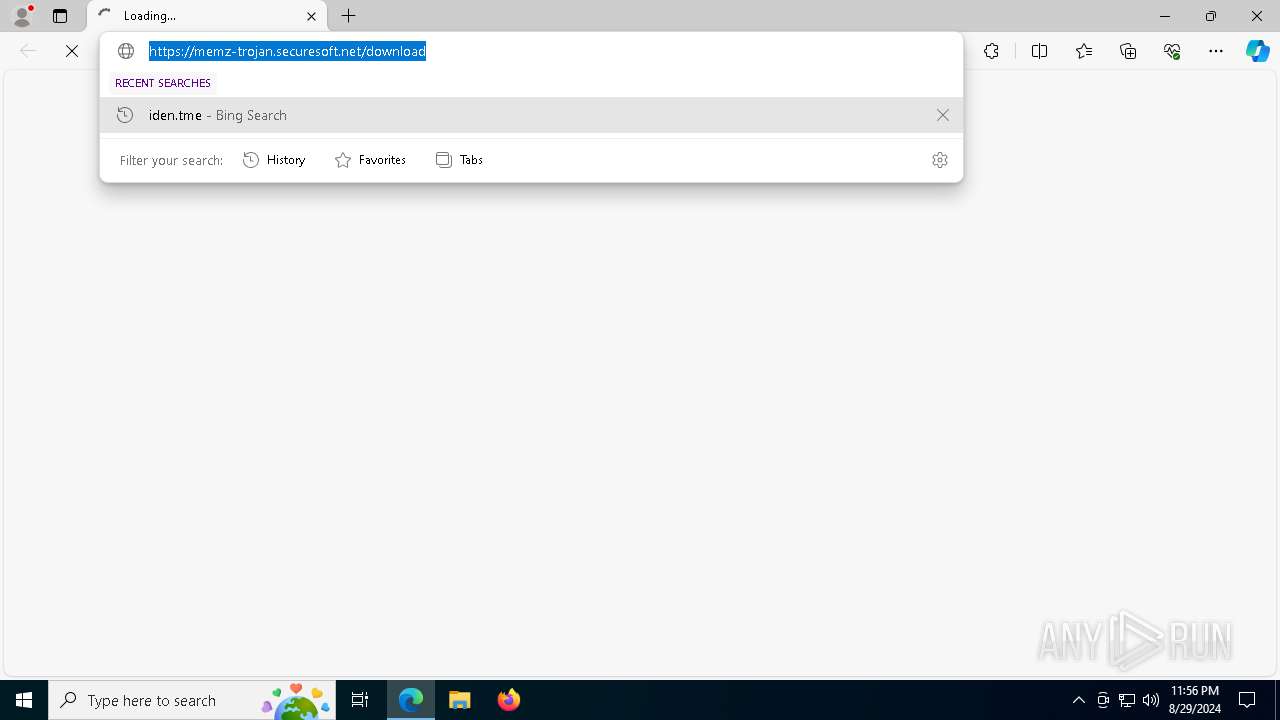This screenshot has width=1280, height=720.
Task: Open Microsoft Edge taskbar icon
Action: [x=411, y=700]
